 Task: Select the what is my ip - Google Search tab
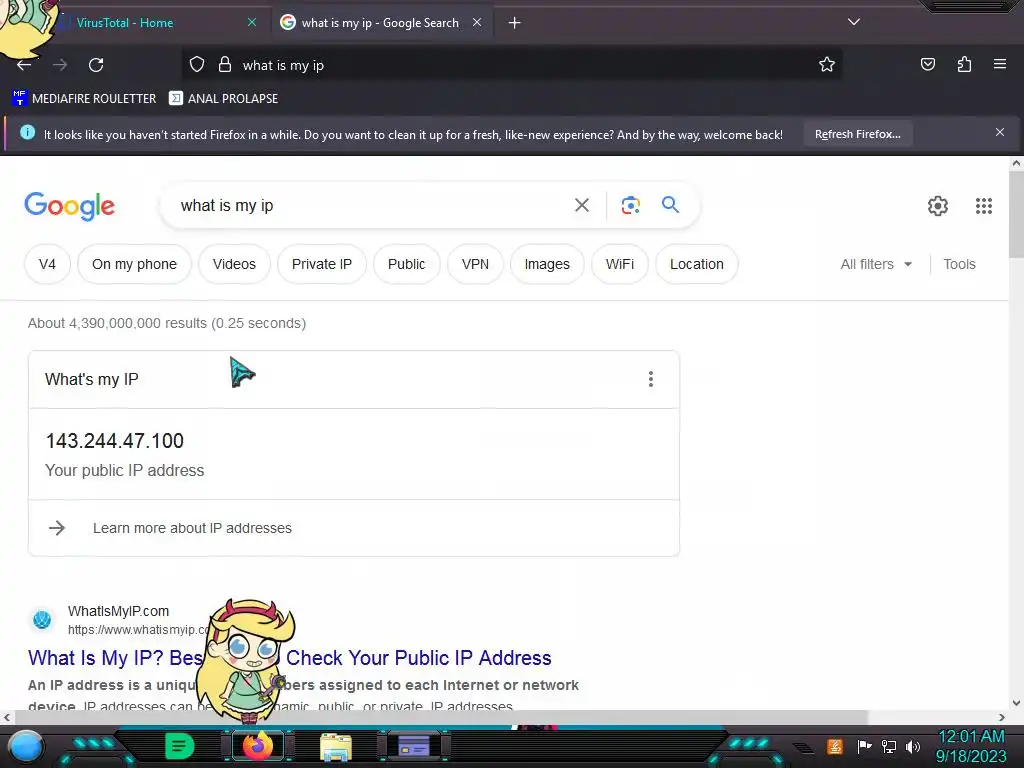click(380, 23)
